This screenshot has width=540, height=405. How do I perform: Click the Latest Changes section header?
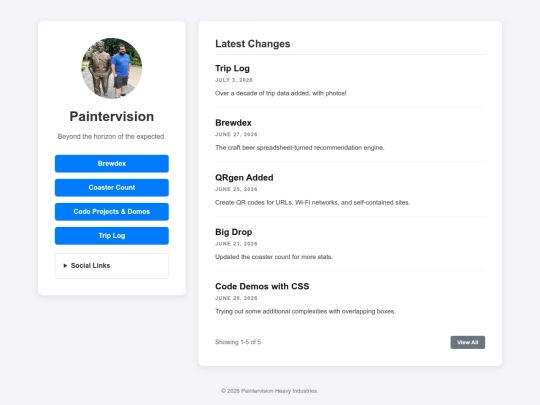252,44
